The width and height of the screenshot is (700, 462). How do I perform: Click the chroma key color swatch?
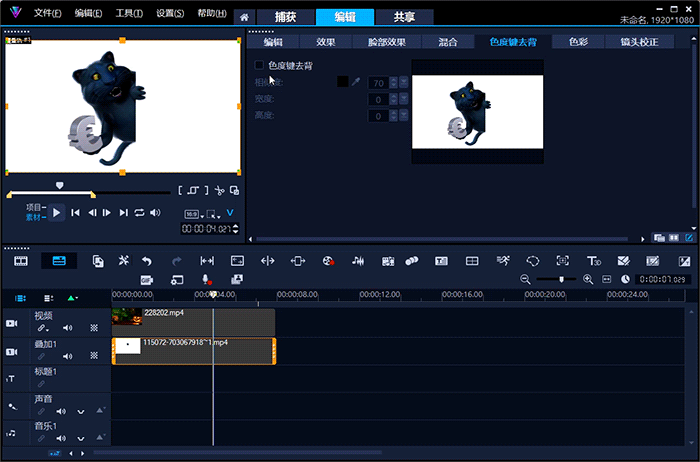click(x=343, y=82)
